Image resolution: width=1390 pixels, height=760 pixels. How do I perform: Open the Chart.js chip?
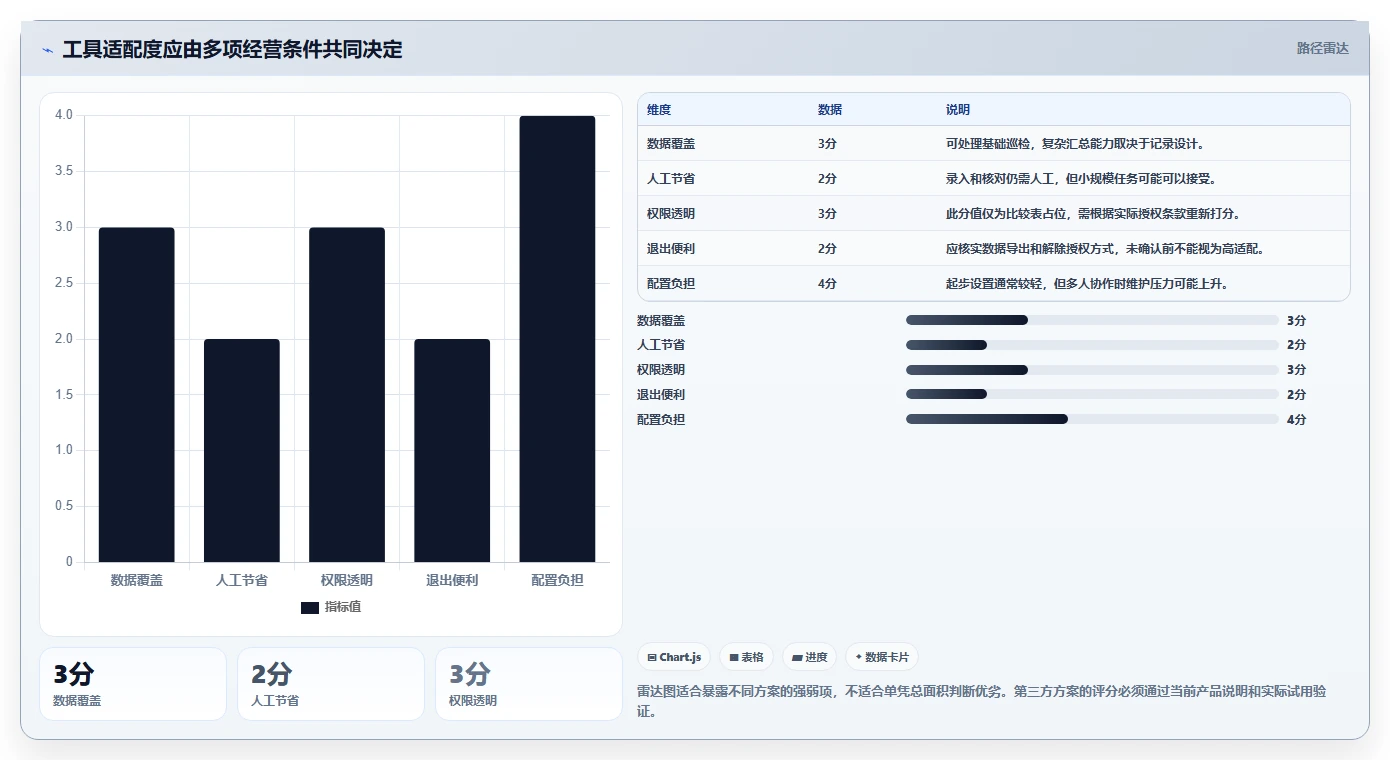[674, 657]
